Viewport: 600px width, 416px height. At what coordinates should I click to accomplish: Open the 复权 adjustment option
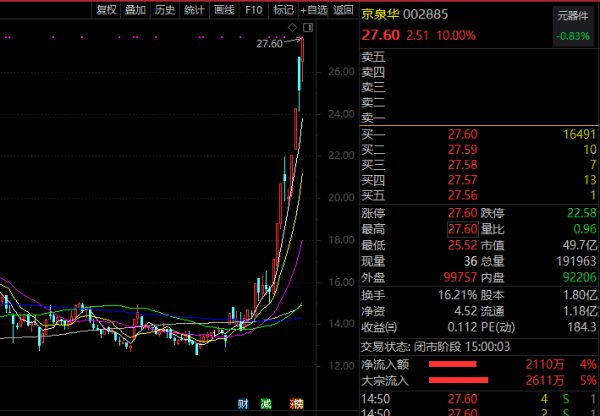(106, 10)
